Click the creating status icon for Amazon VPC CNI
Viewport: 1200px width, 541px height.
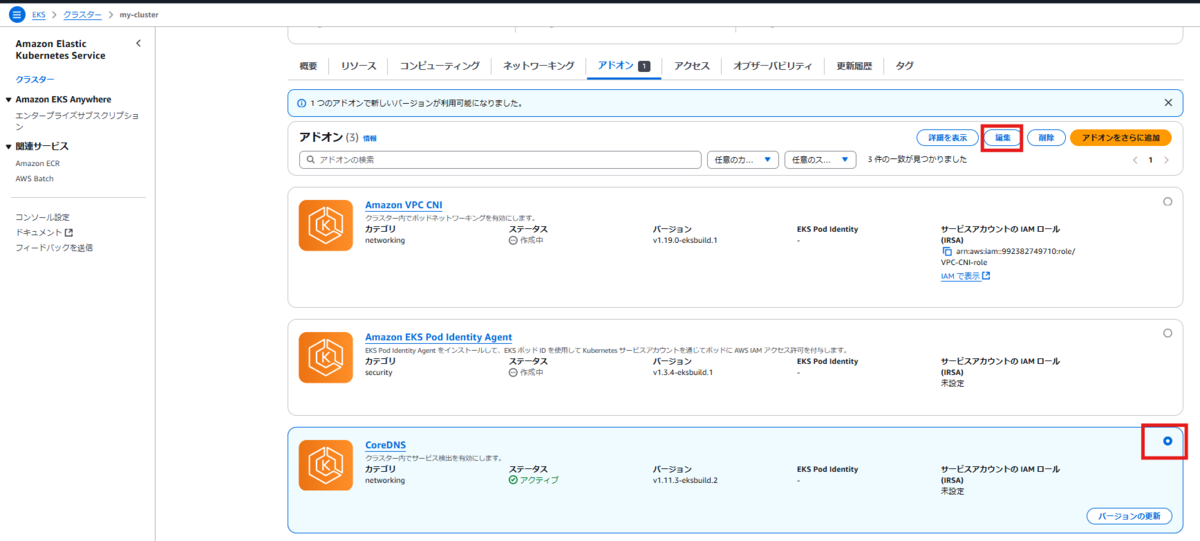click(514, 241)
